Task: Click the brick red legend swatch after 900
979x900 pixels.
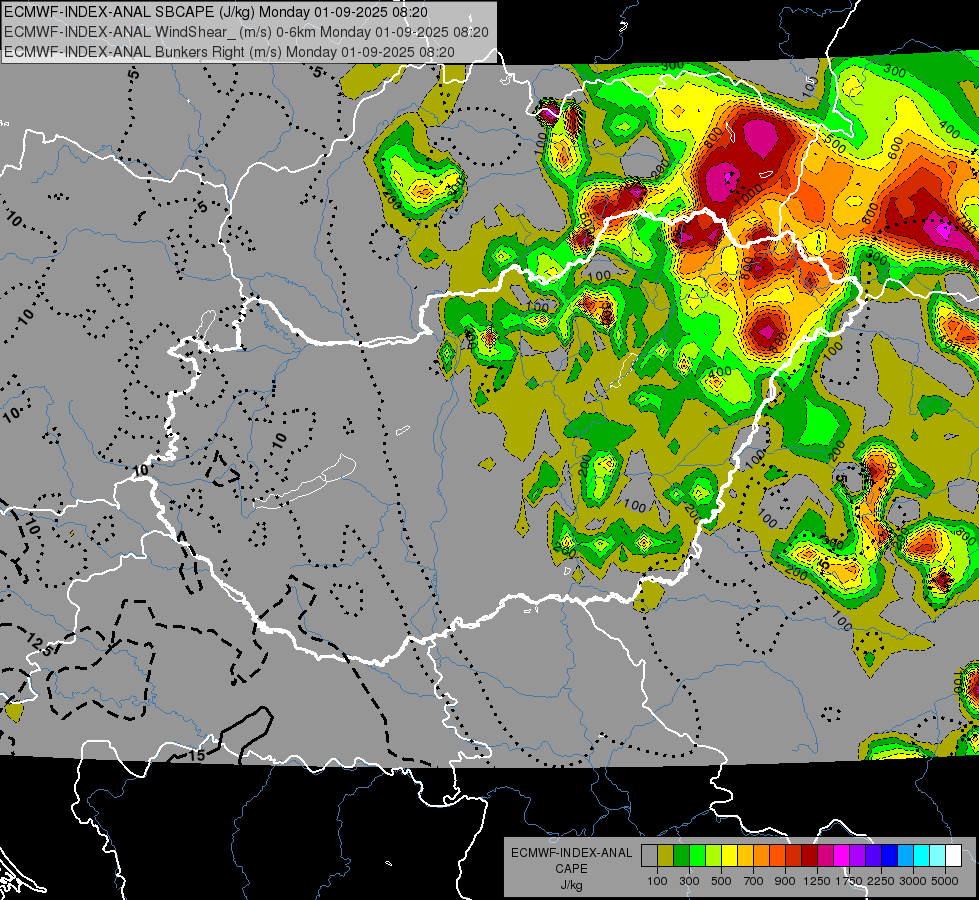Action: 794,856
